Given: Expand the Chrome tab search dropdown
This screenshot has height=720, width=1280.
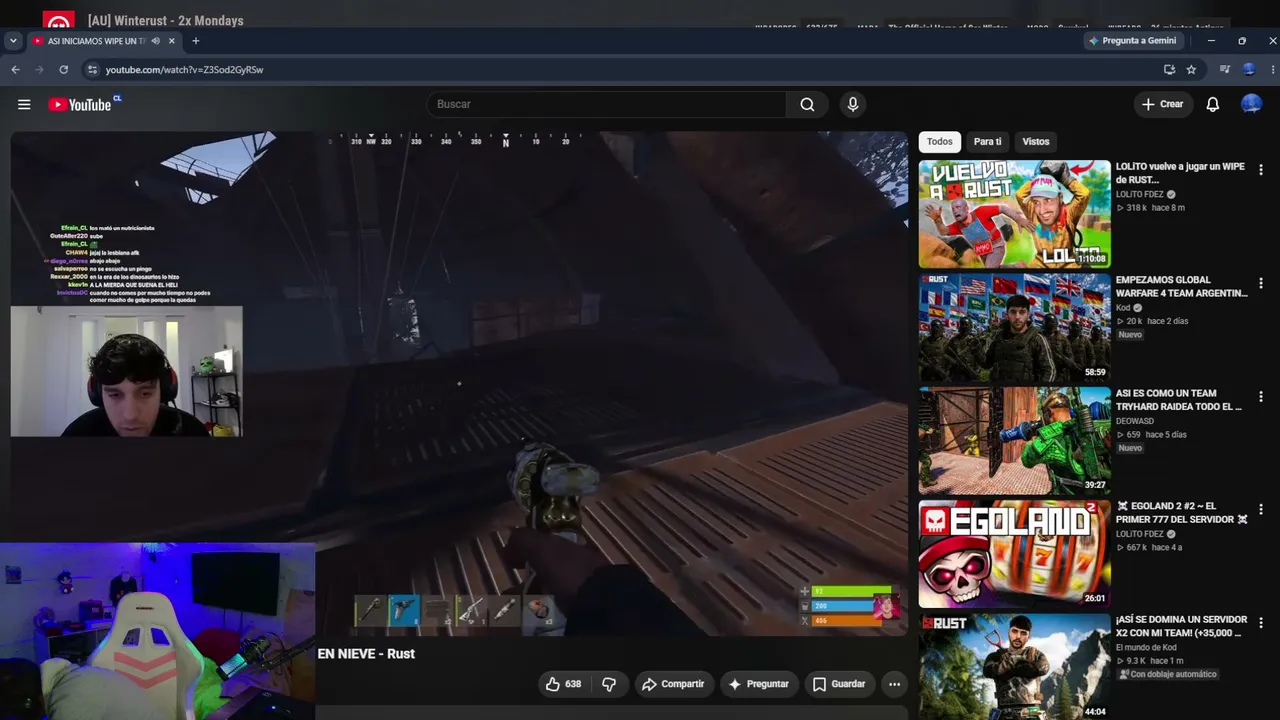Looking at the screenshot, I should [x=13, y=41].
